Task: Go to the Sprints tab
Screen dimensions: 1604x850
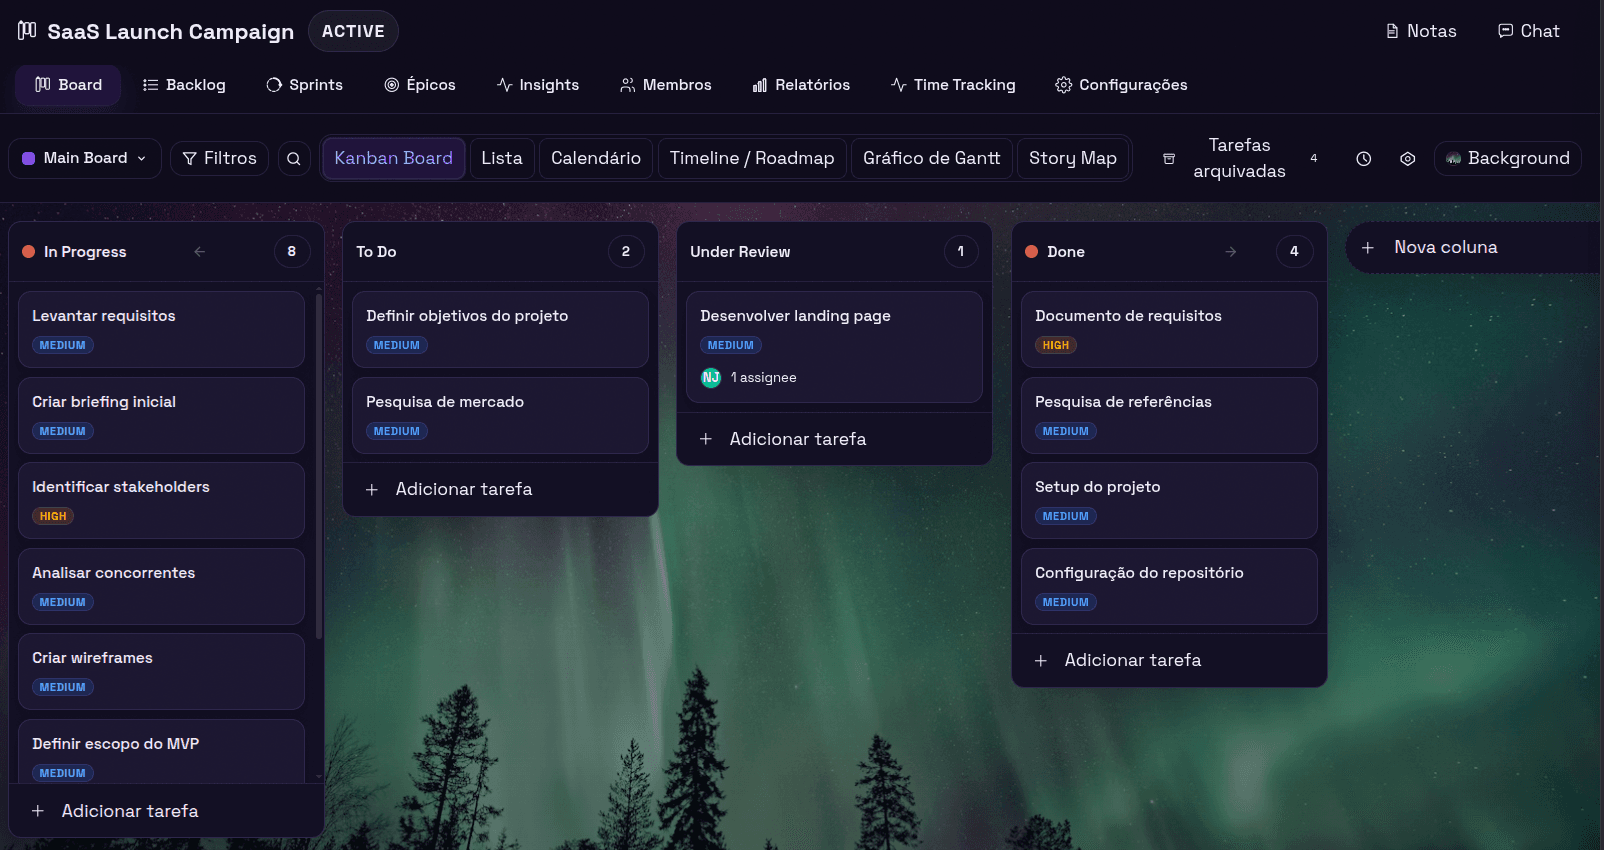Action: [304, 85]
